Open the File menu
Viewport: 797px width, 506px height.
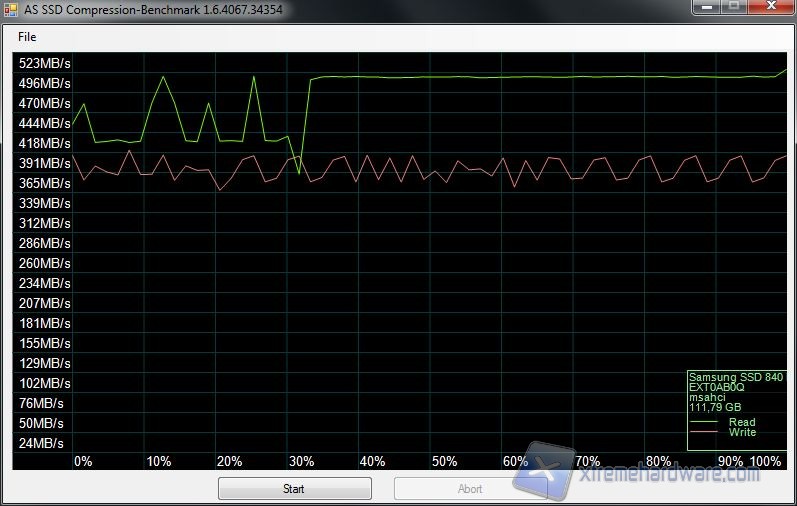pos(27,37)
